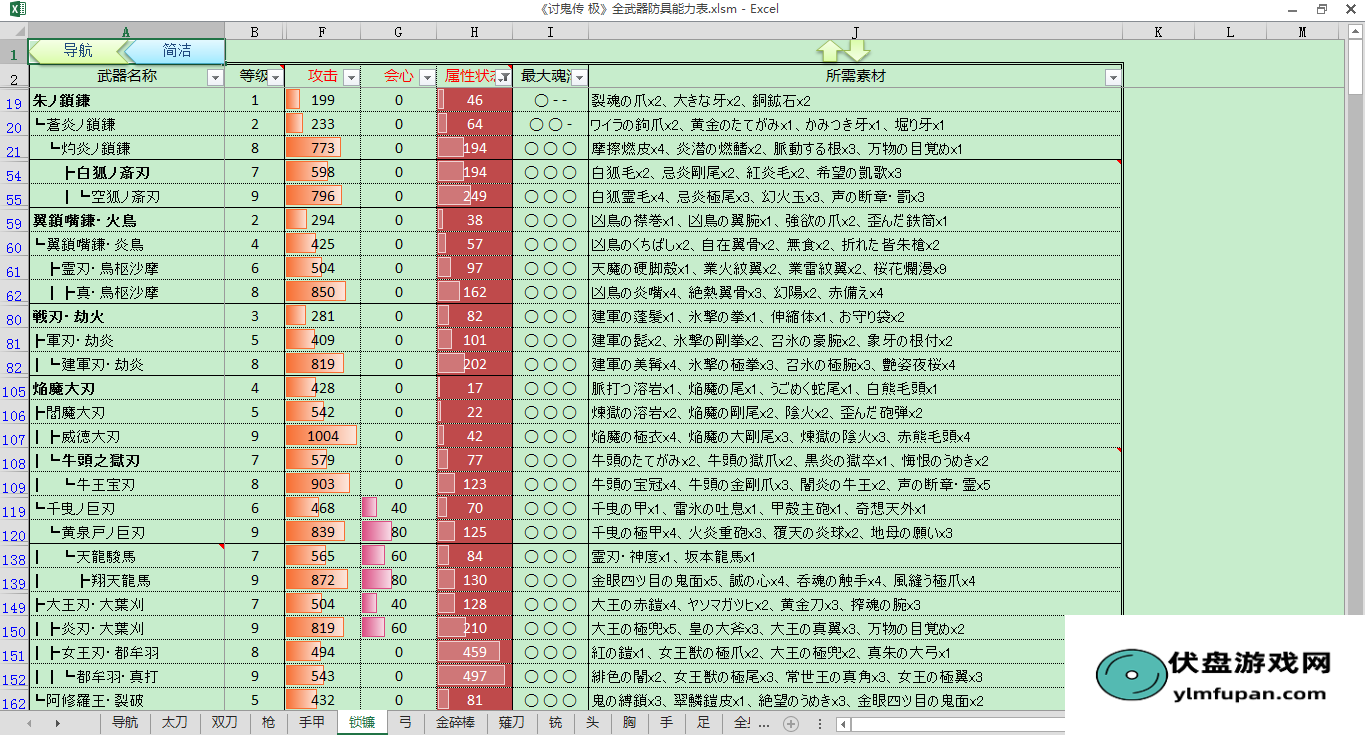Select the materials cell starting with 金眼四ツ目の鬼面x5
1365x735 pixels.
tap(855, 580)
